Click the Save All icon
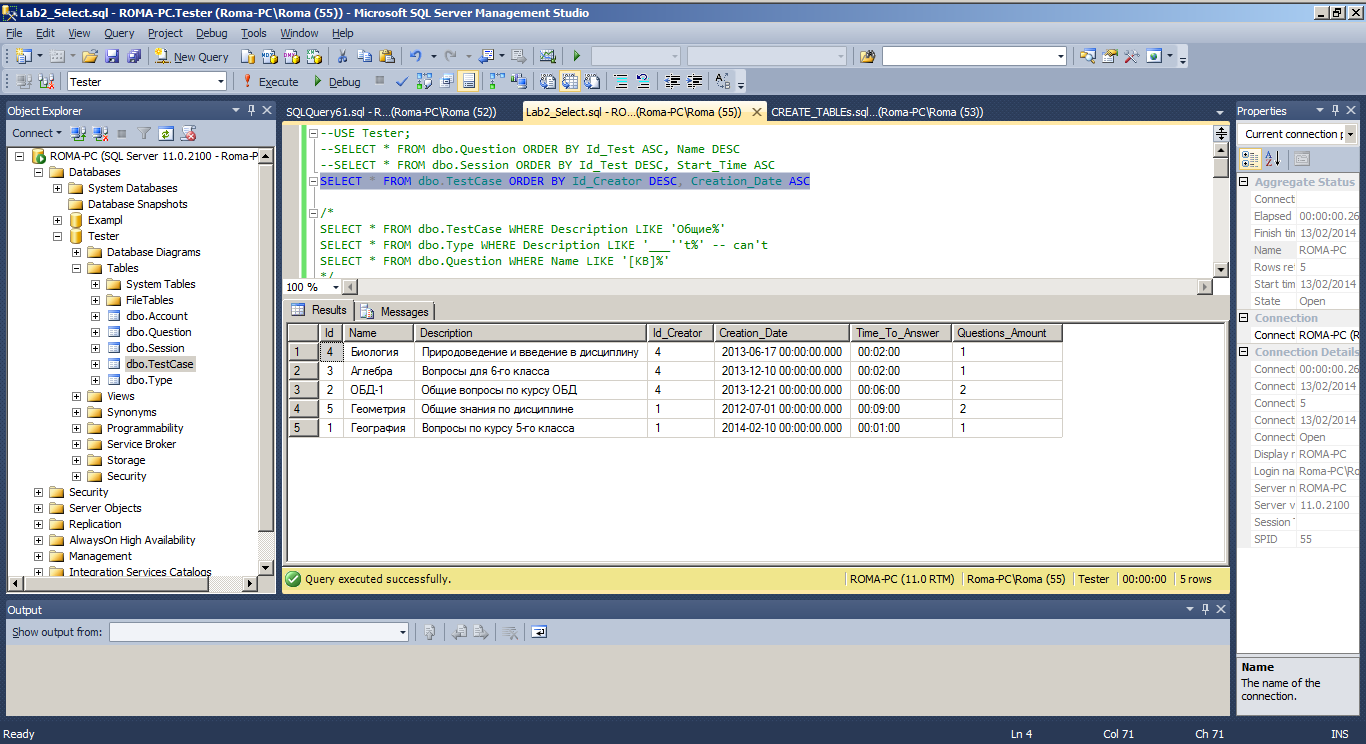Viewport: 1366px width, 744px height. coord(132,57)
